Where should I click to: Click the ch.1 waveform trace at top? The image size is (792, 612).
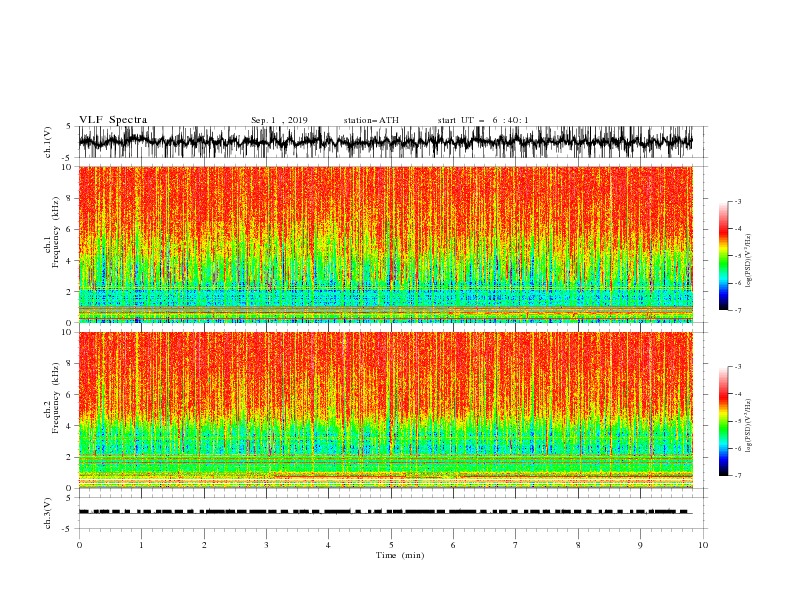[x=385, y=142]
